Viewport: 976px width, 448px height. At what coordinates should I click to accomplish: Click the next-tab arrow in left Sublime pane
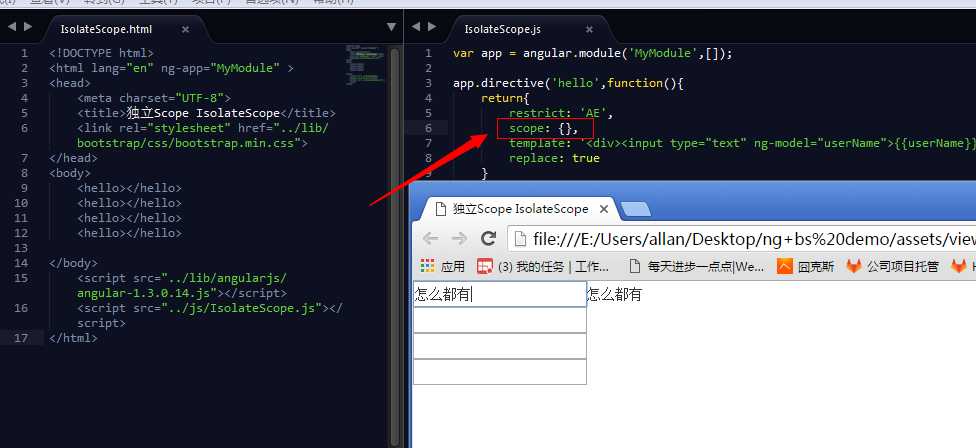(27, 27)
